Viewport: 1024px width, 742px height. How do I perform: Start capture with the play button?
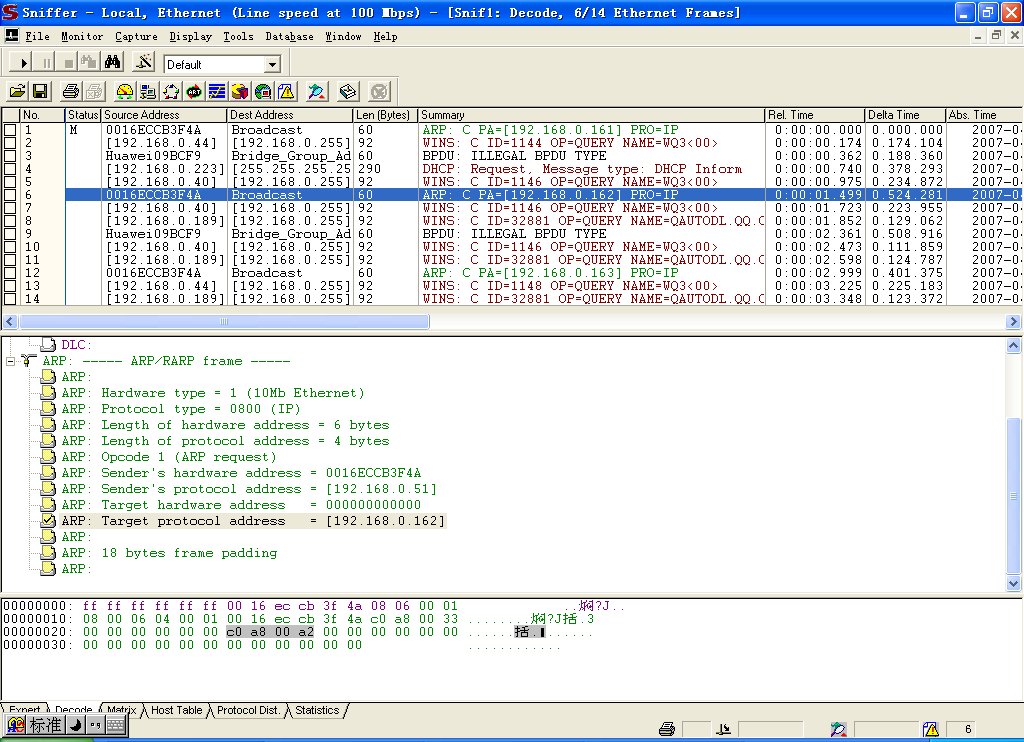click(24, 63)
